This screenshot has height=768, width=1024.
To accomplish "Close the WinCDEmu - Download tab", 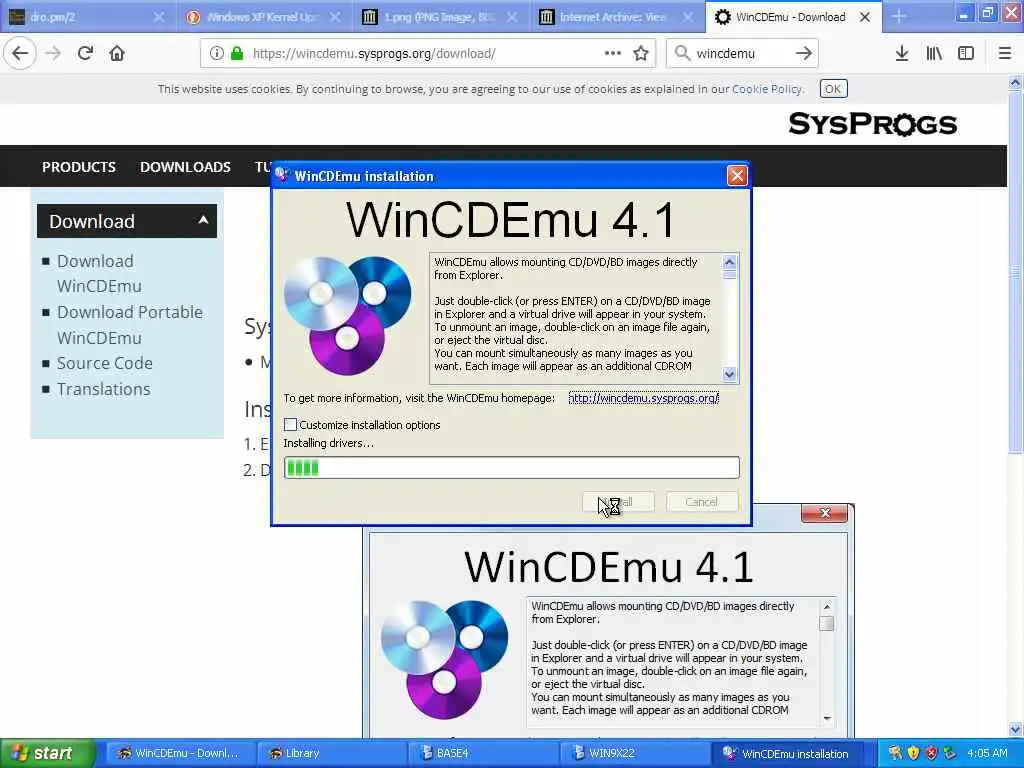I will coord(865,17).
